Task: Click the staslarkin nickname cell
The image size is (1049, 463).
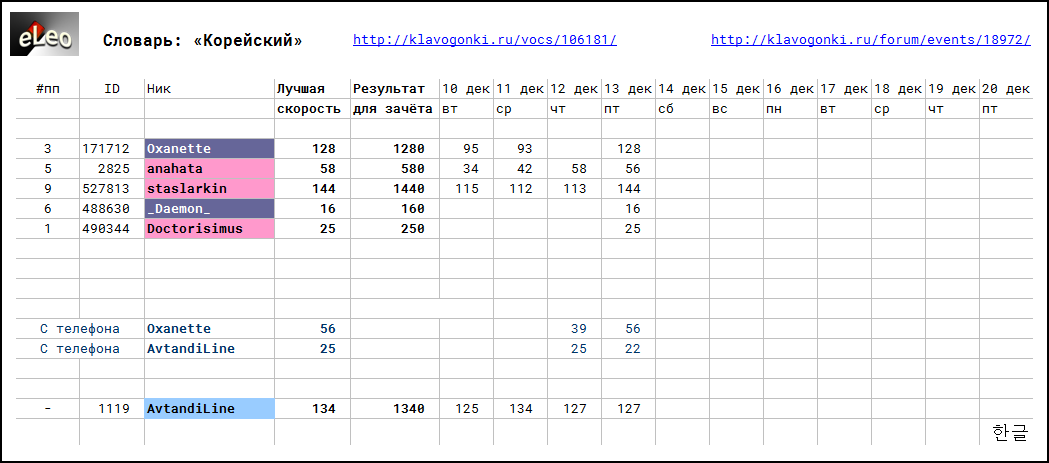Action: [x=209, y=189]
